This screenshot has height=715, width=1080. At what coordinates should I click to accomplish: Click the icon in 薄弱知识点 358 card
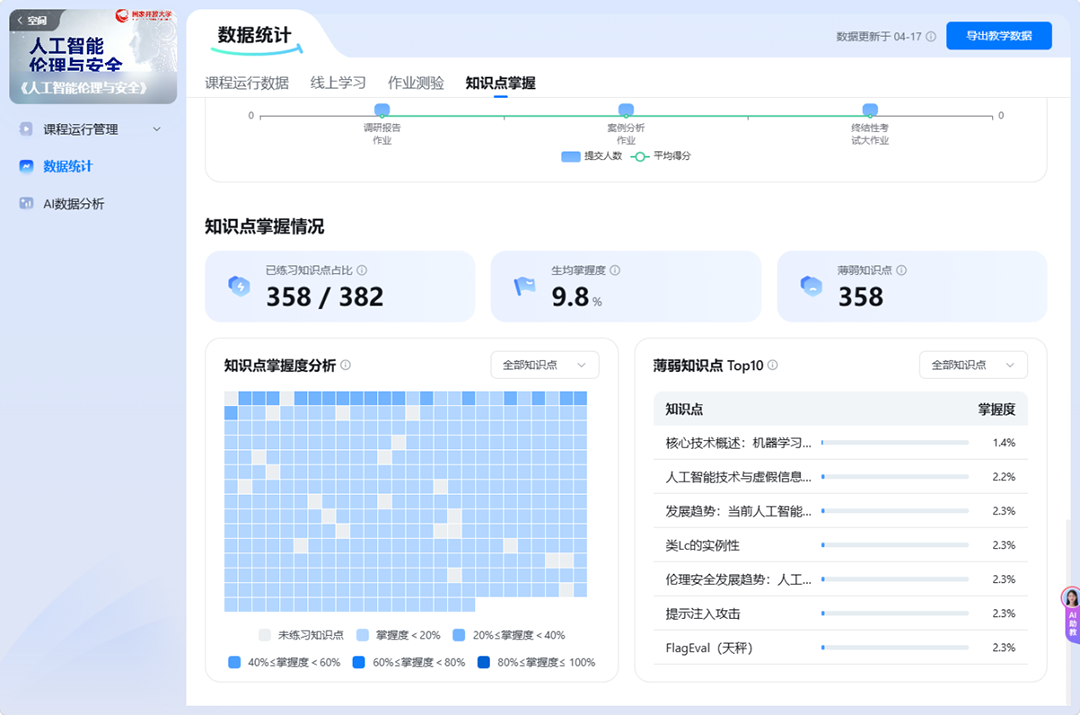point(811,286)
